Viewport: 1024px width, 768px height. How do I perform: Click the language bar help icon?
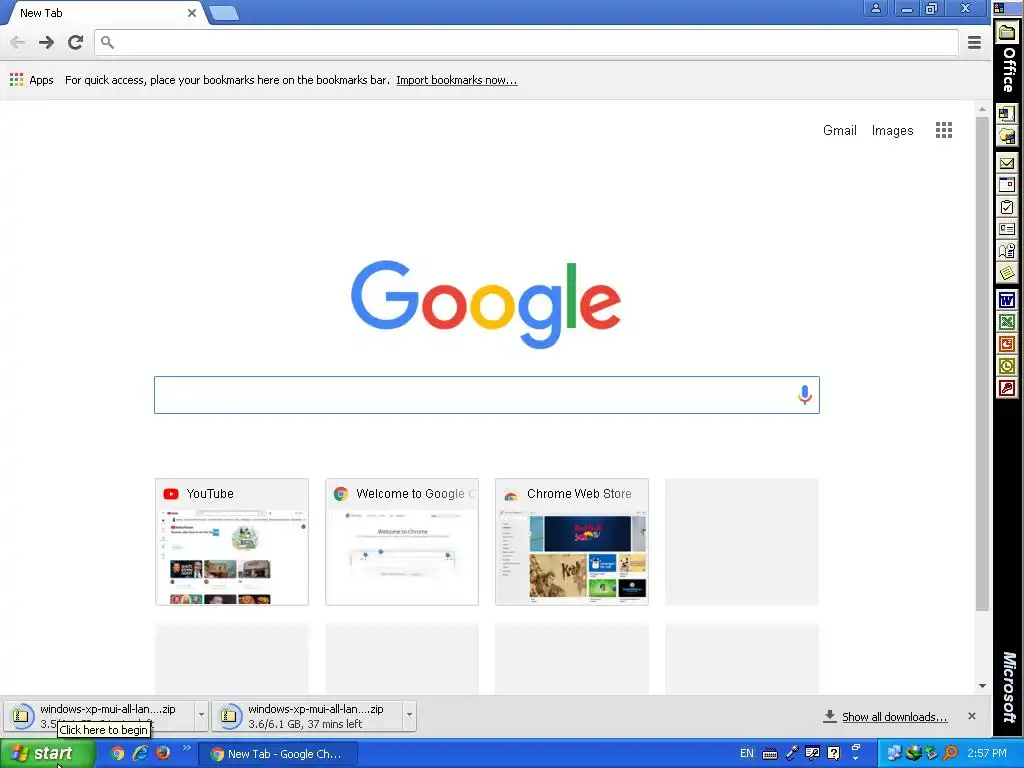833,753
